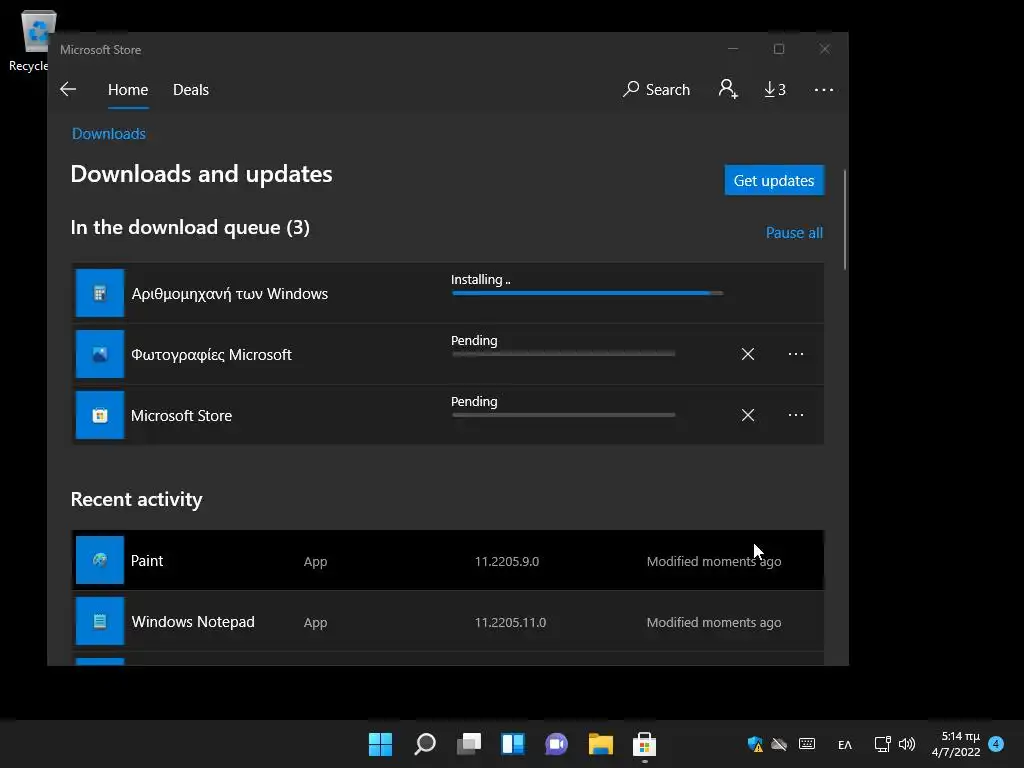Click the Downloads breadcrumb link
The width and height of the screenshot is (1024, 768).
click(108, 134)
